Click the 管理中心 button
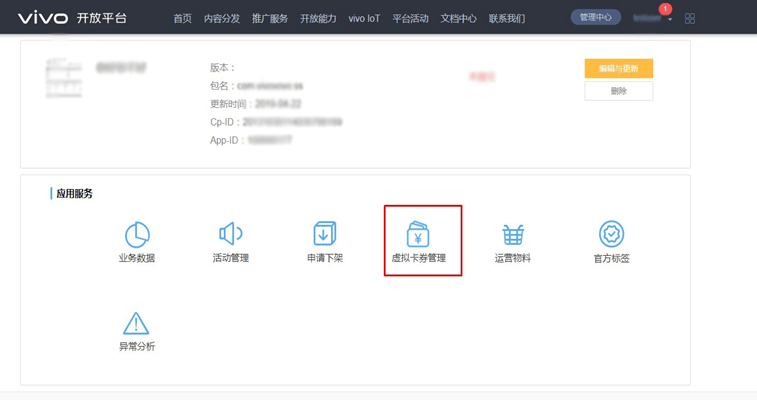This screenshot has width=757, height=400. click(x=596, y=17)
